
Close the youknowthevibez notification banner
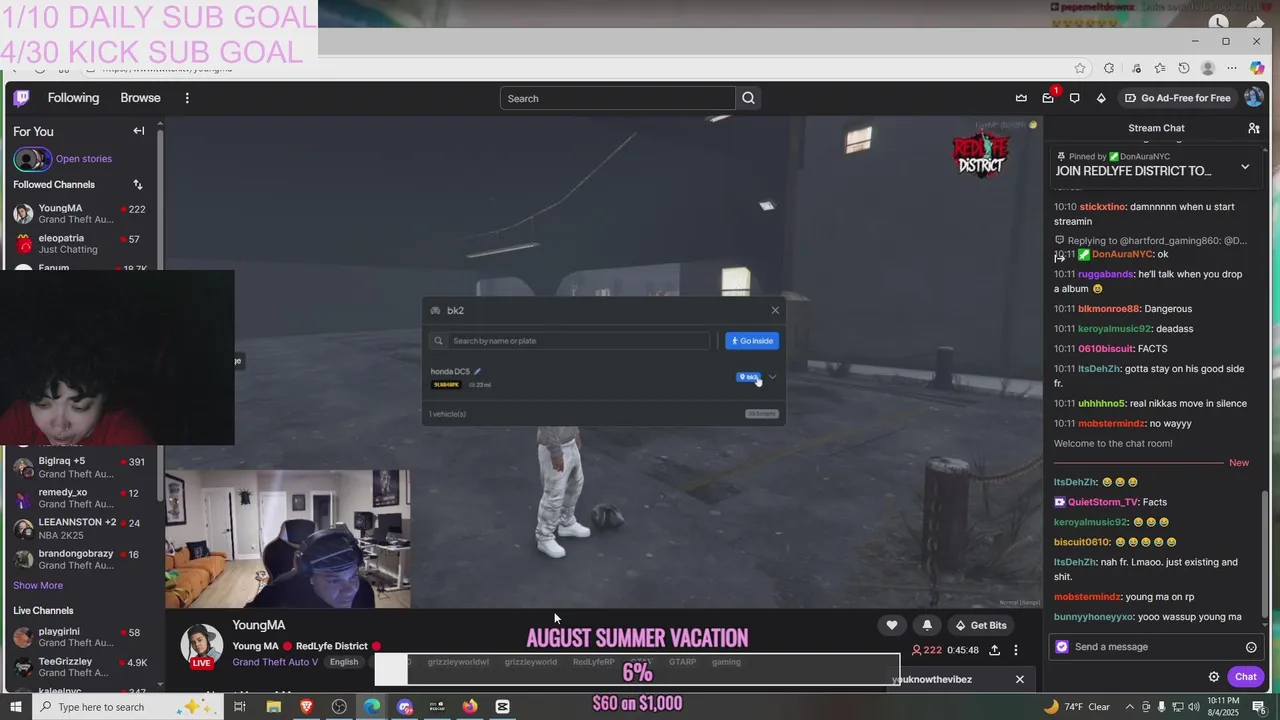[x=1020, y=679]
